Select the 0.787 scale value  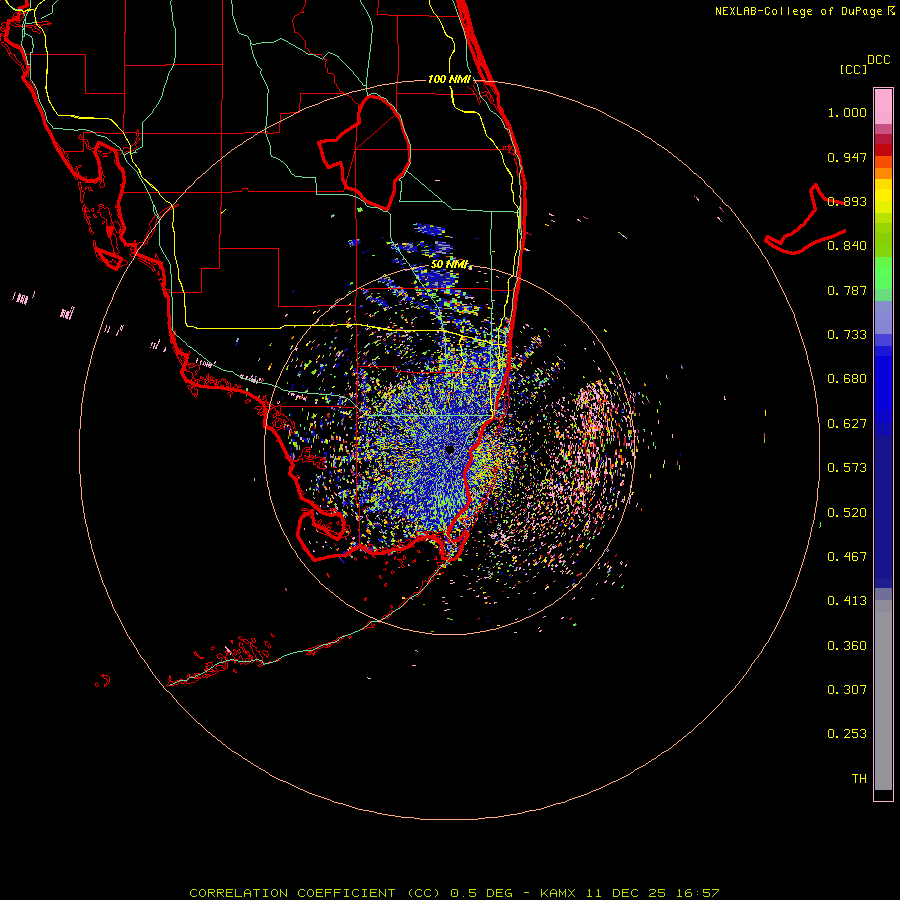[x=847, y=290]
